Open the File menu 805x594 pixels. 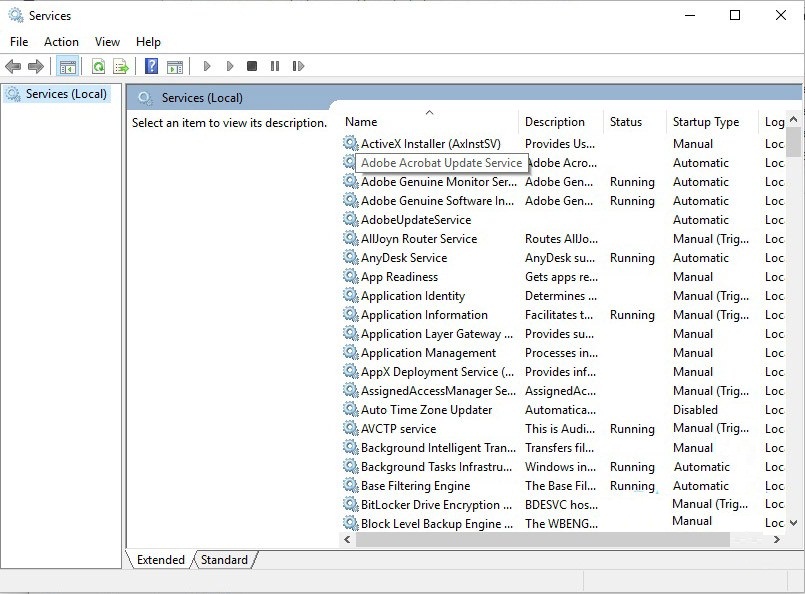[x=19, y=42]
